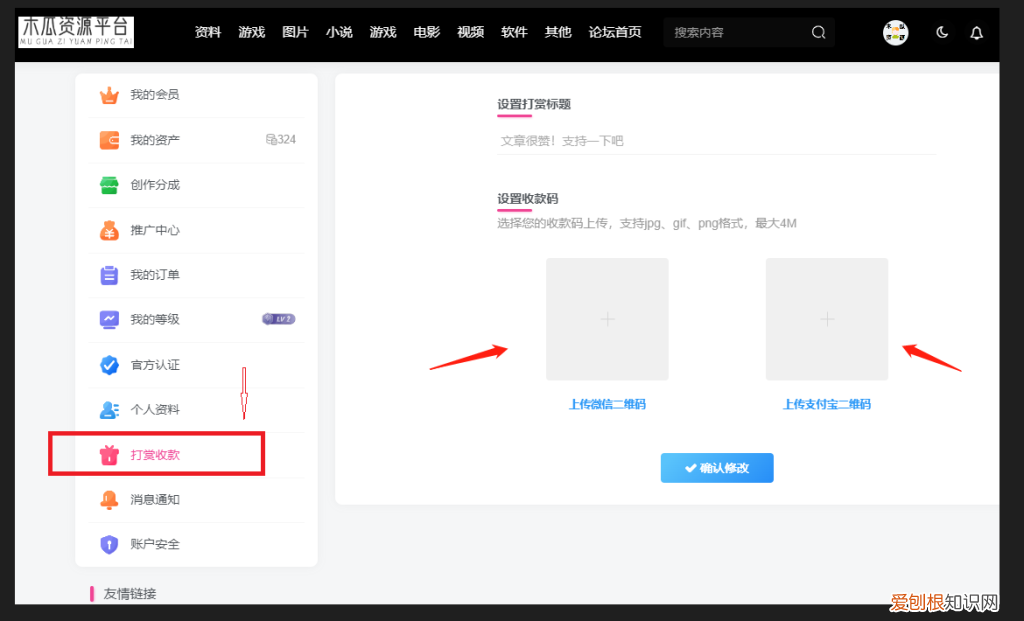This screenshot has height=621, width=1024.
Task: Select the shield icon for 账户安全
Action: tap(108, 544)
